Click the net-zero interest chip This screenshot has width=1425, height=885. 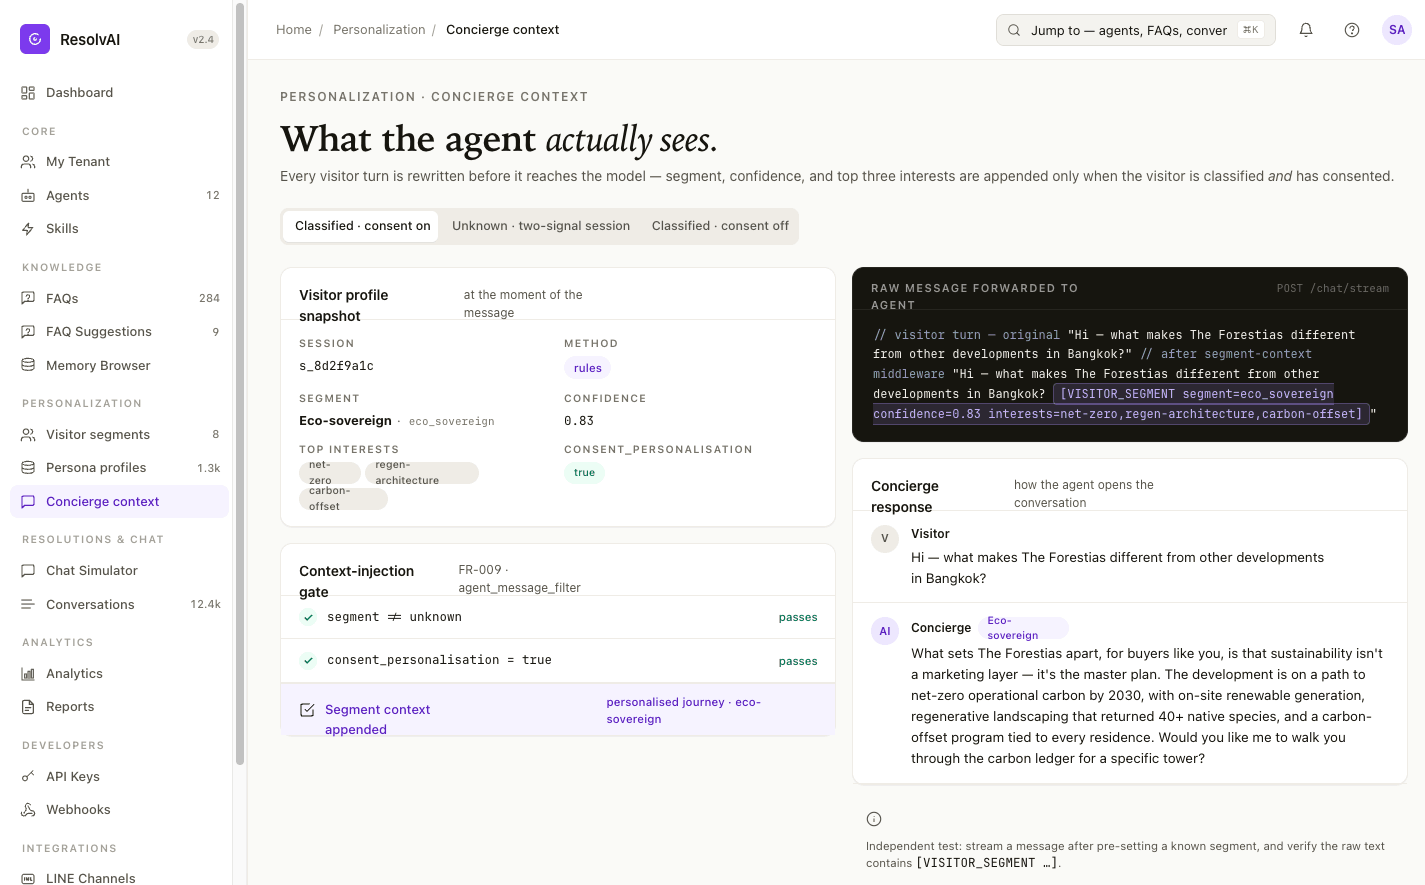(329, 473)
